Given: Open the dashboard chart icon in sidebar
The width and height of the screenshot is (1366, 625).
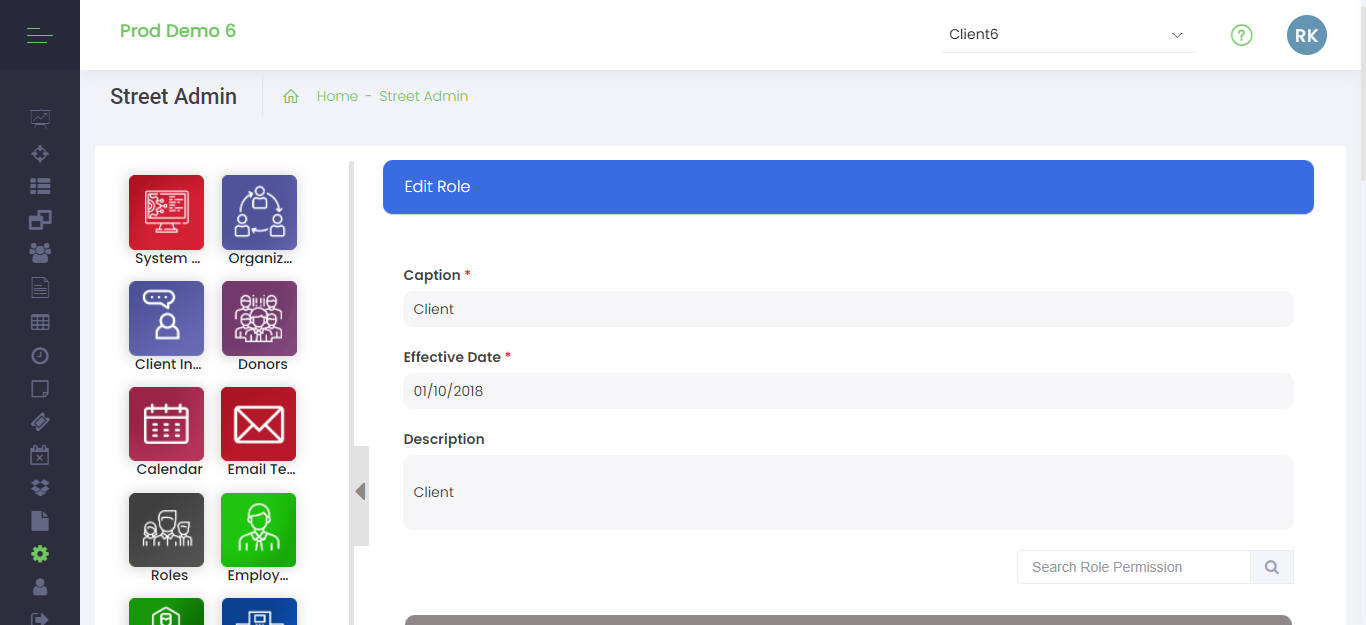Looking at the screenshot, I should coord(40,118).
